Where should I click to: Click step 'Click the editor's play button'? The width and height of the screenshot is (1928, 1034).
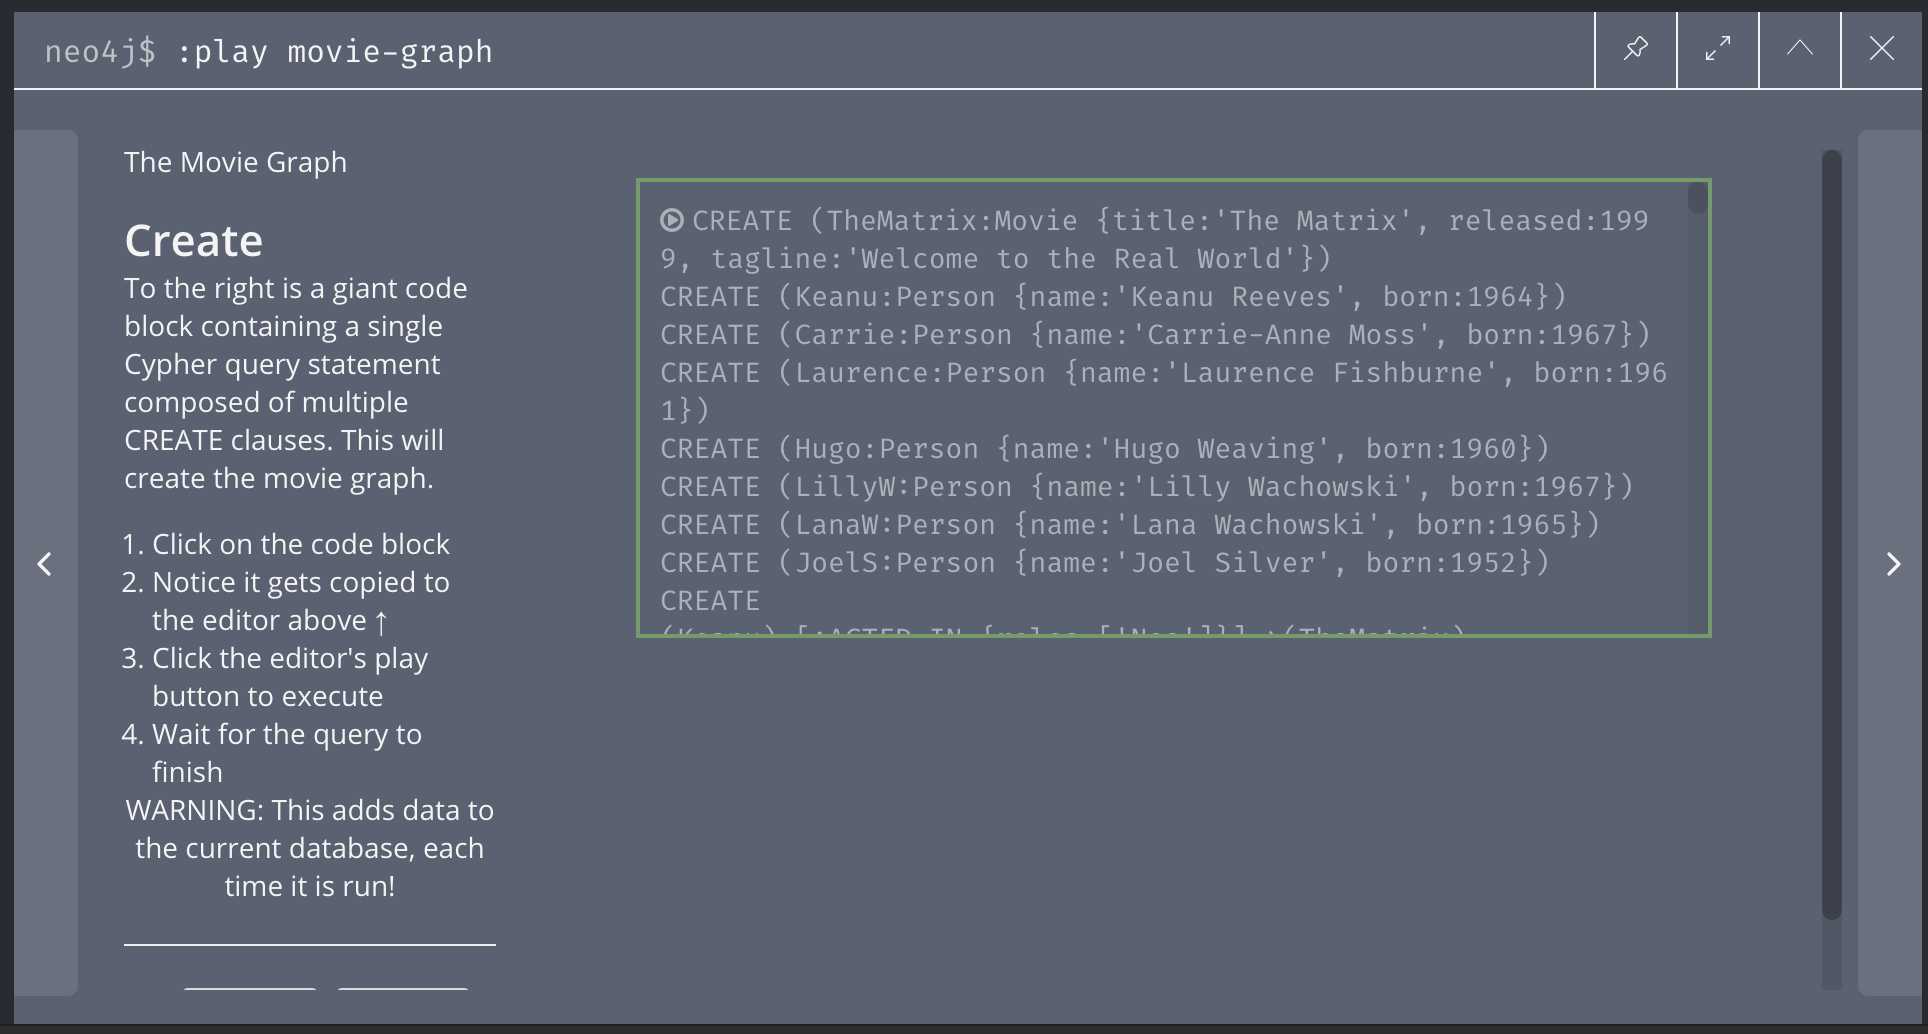[290, 677]
